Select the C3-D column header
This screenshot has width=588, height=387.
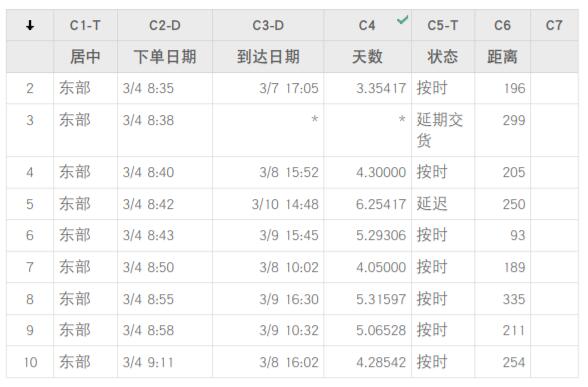tap(268, 25)
